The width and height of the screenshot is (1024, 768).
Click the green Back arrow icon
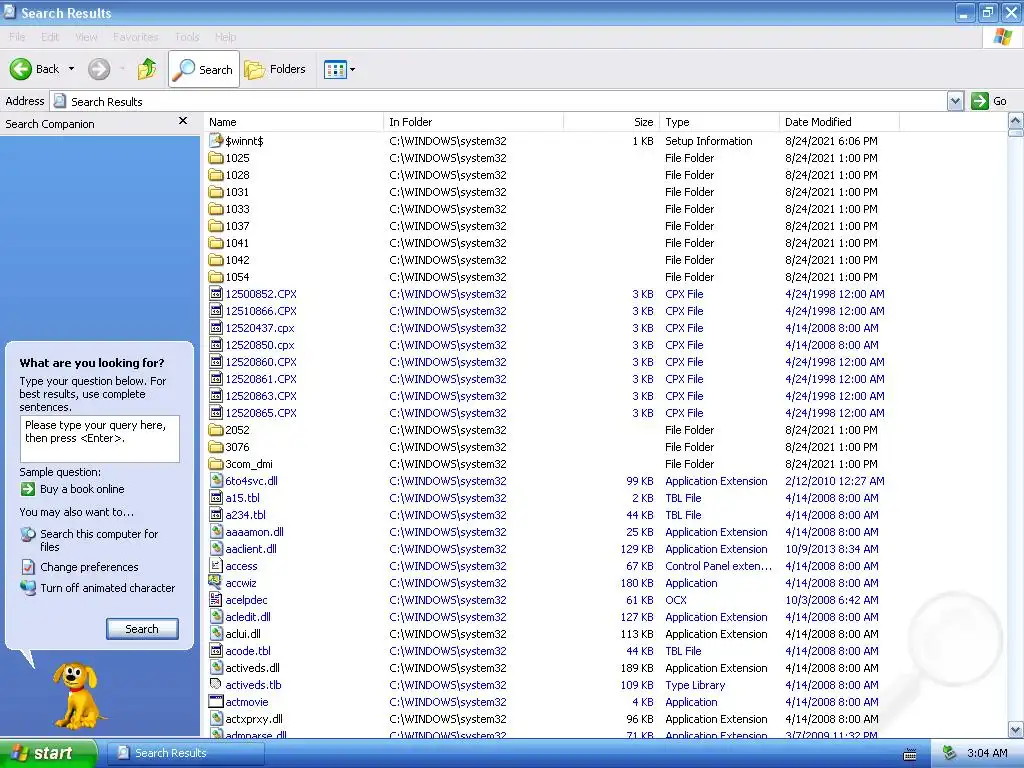click(x=20, y=69)
